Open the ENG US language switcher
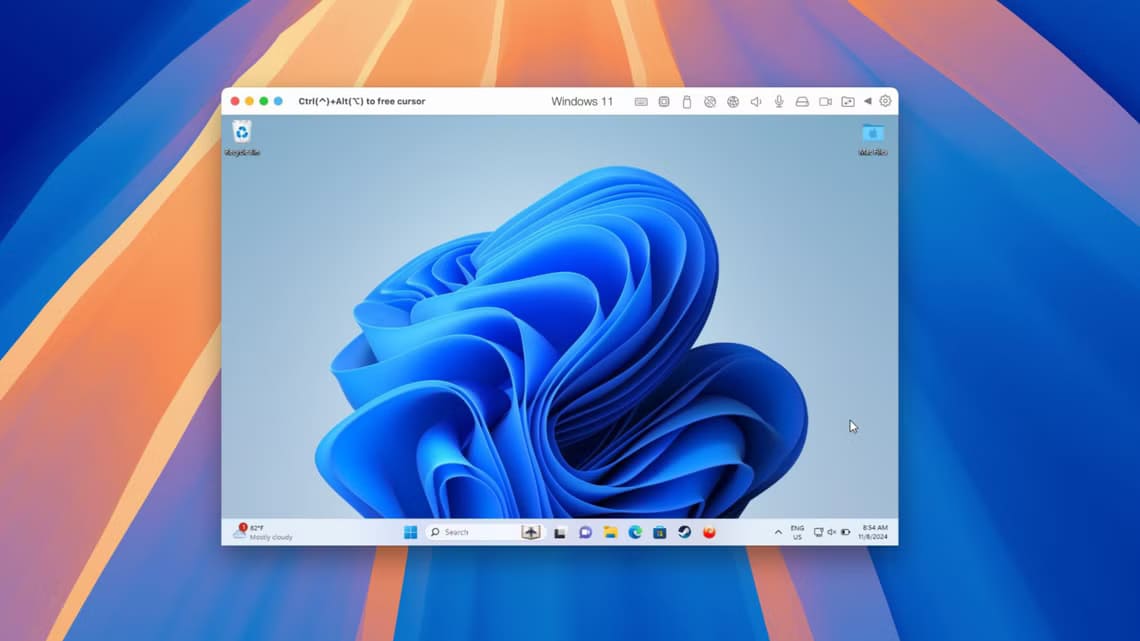Screen dimensions: 1140x641 797,532
